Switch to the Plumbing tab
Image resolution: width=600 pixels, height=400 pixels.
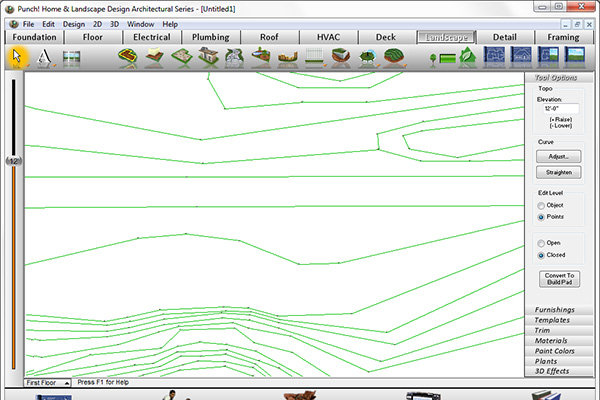point(211,37)
